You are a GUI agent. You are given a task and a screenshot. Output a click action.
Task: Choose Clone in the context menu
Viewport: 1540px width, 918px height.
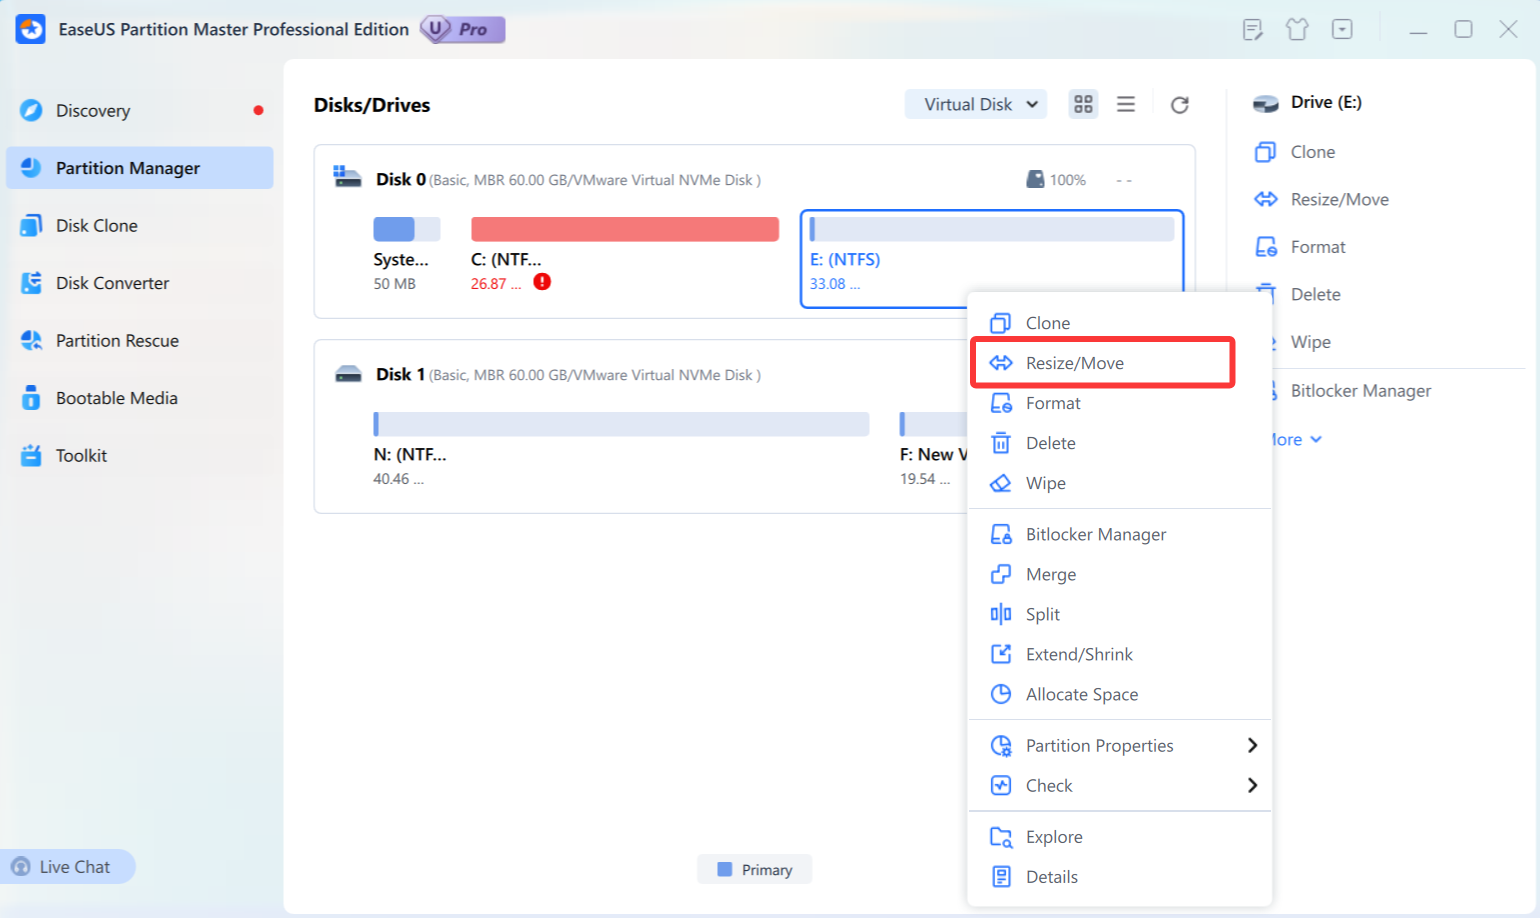(1120, 323)
